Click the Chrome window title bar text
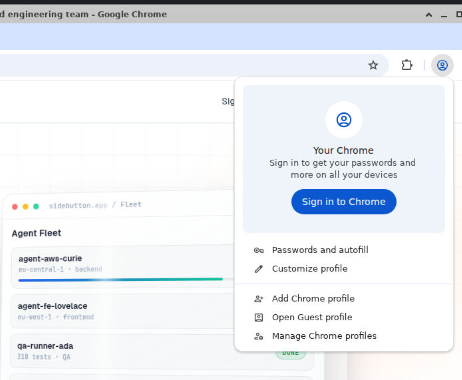The width and height of the screenshot is (462, 380). coord(83,14)
